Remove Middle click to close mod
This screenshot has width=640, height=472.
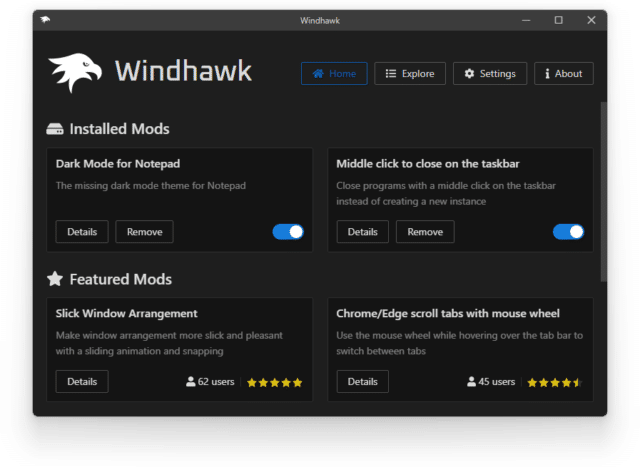click(425, 232)
